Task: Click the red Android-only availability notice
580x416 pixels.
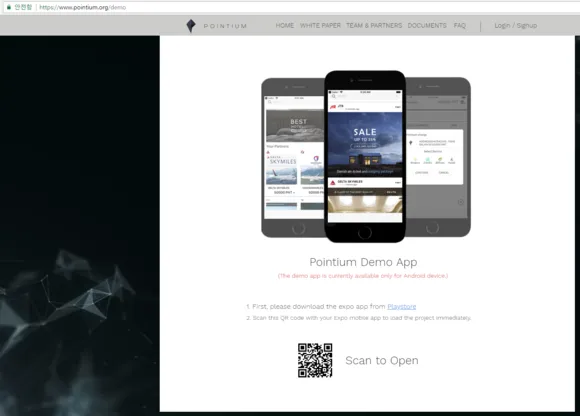Action: (x=363, y=276)
